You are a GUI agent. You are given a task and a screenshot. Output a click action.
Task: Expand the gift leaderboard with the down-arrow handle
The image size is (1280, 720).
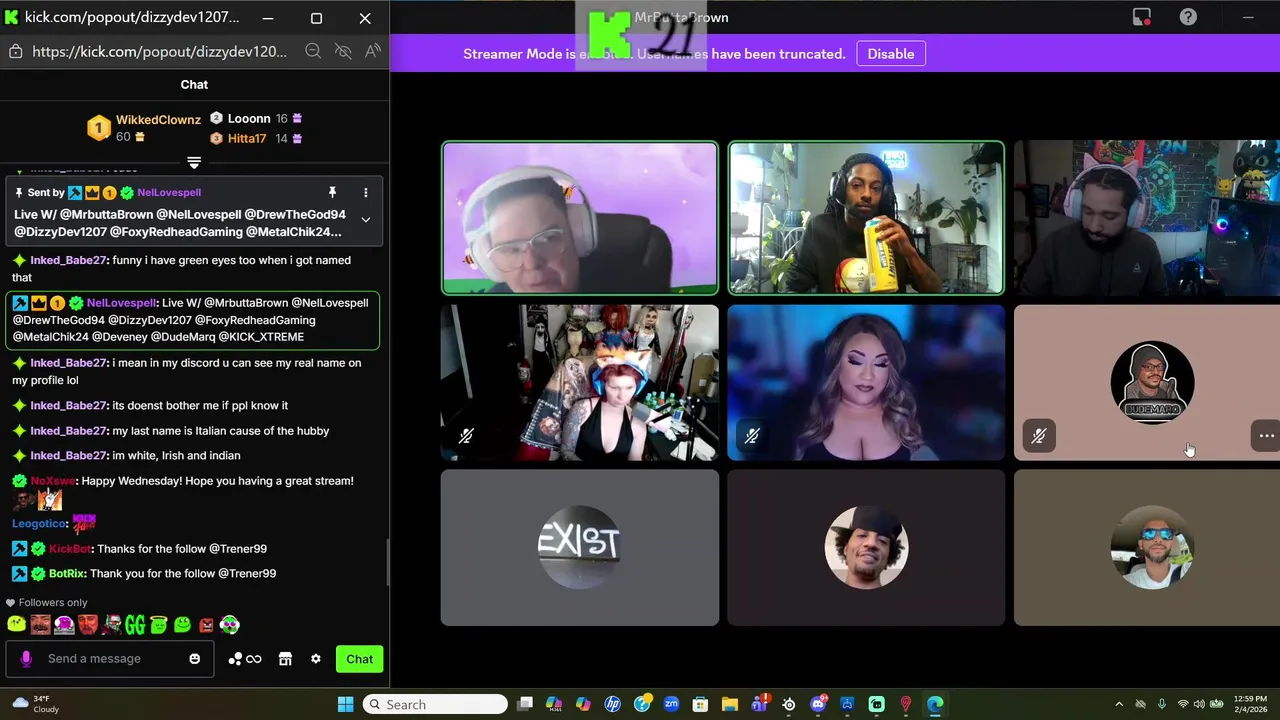coord(194,162)
